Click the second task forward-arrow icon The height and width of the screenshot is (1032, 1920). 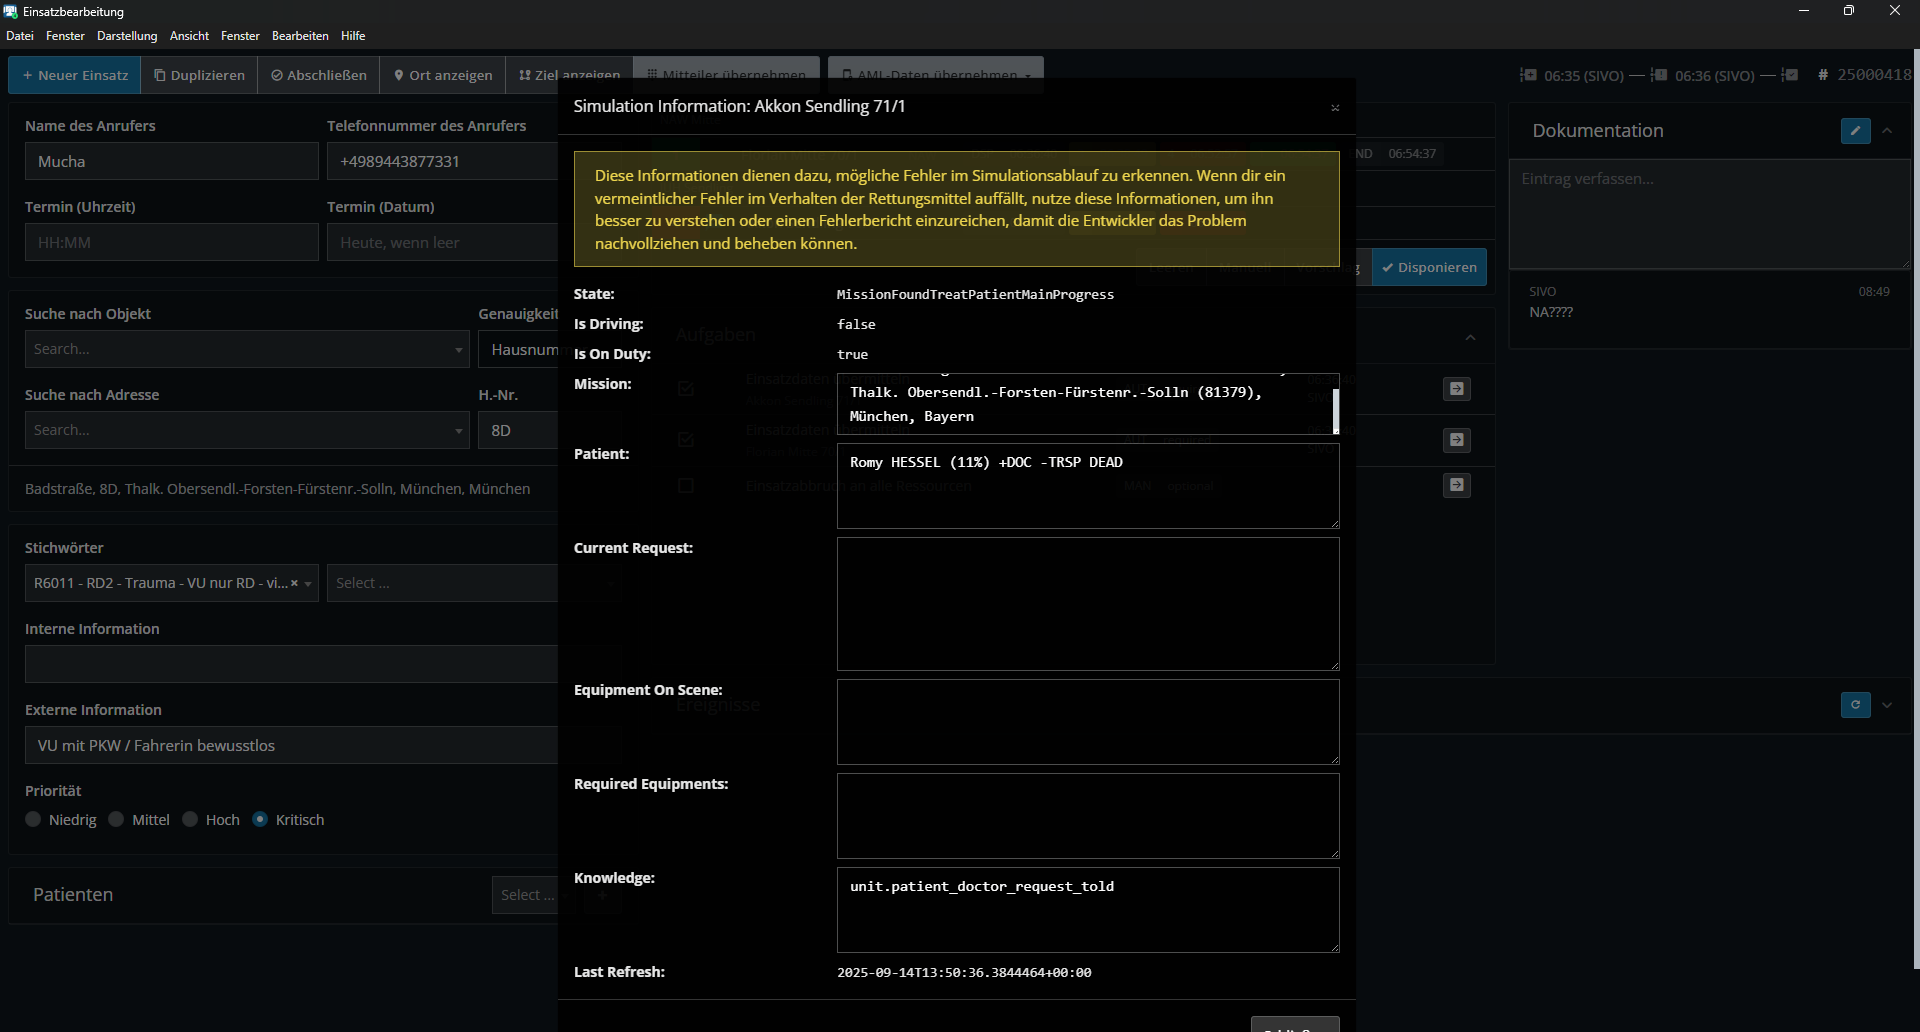point(1457,440)
